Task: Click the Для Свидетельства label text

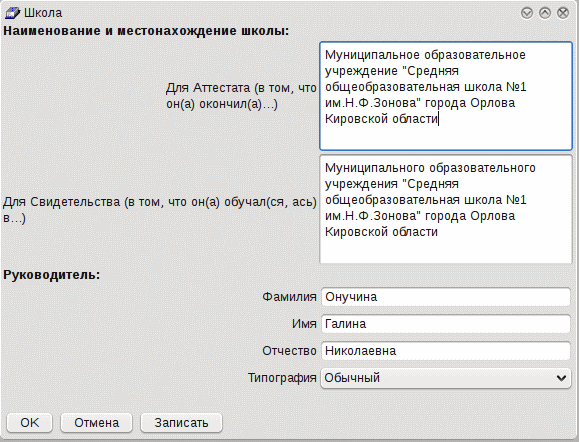Action: pyautogui.click(x=160, y=209)
